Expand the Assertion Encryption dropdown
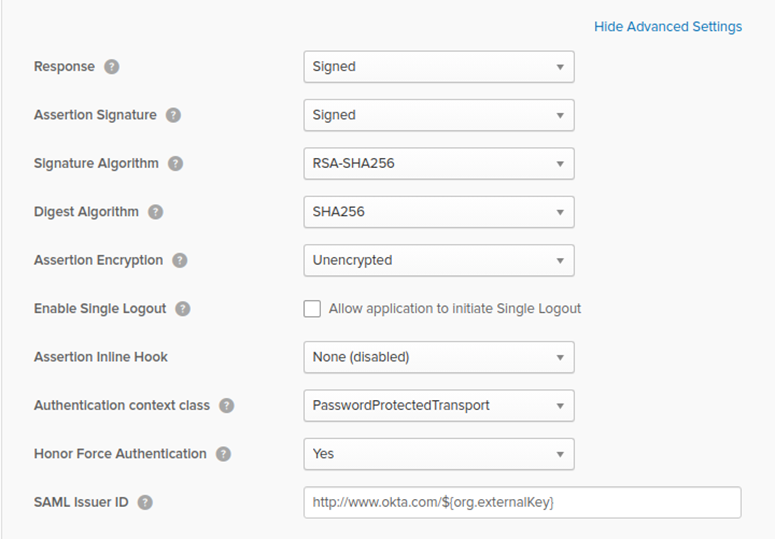This screenshot has width=775, height=539. point(438,260)
